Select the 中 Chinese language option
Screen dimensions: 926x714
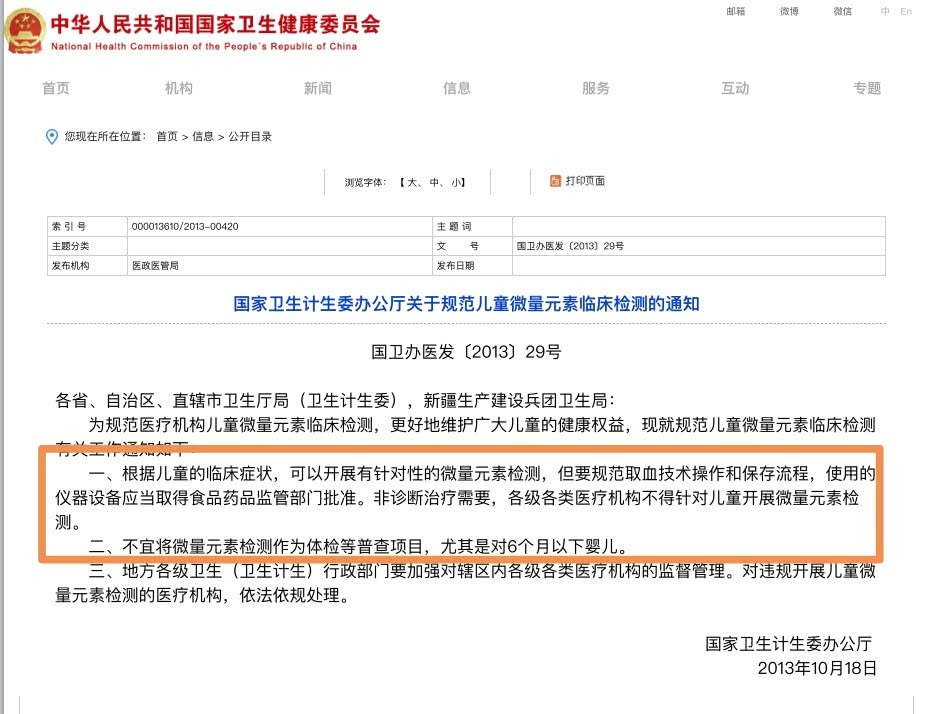884,12
